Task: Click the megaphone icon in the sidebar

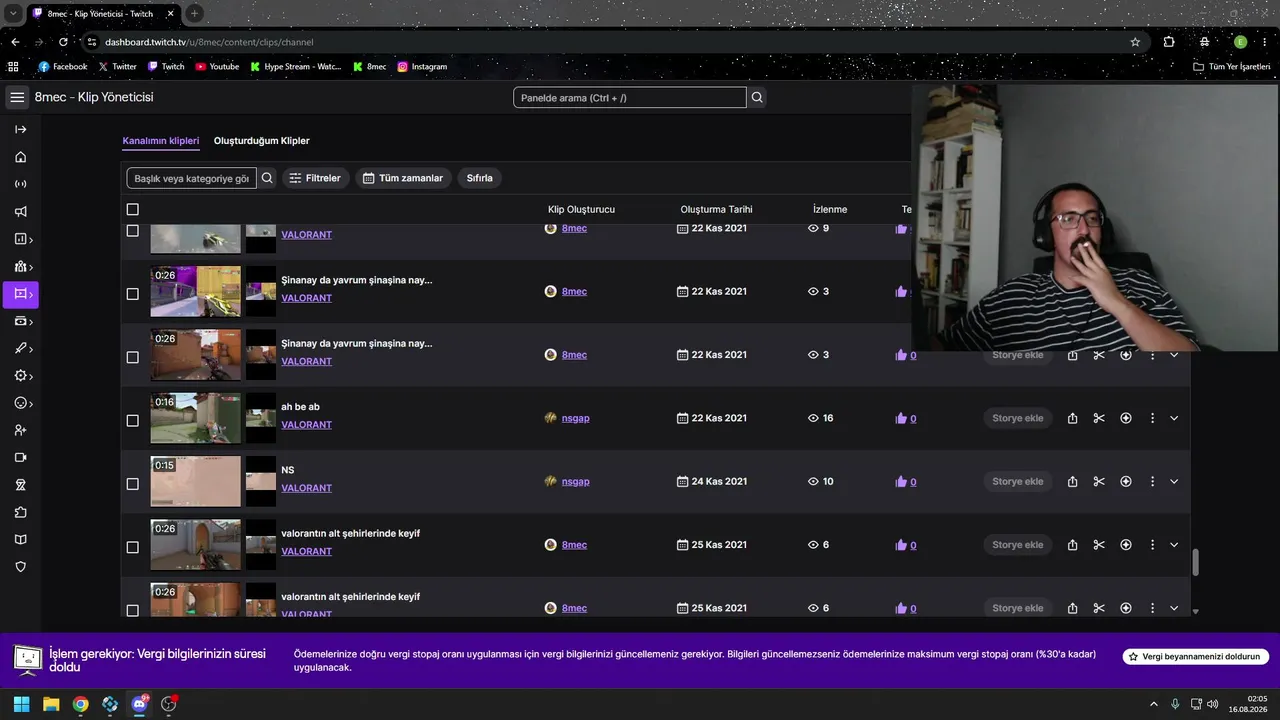Action: click(20, 212)
